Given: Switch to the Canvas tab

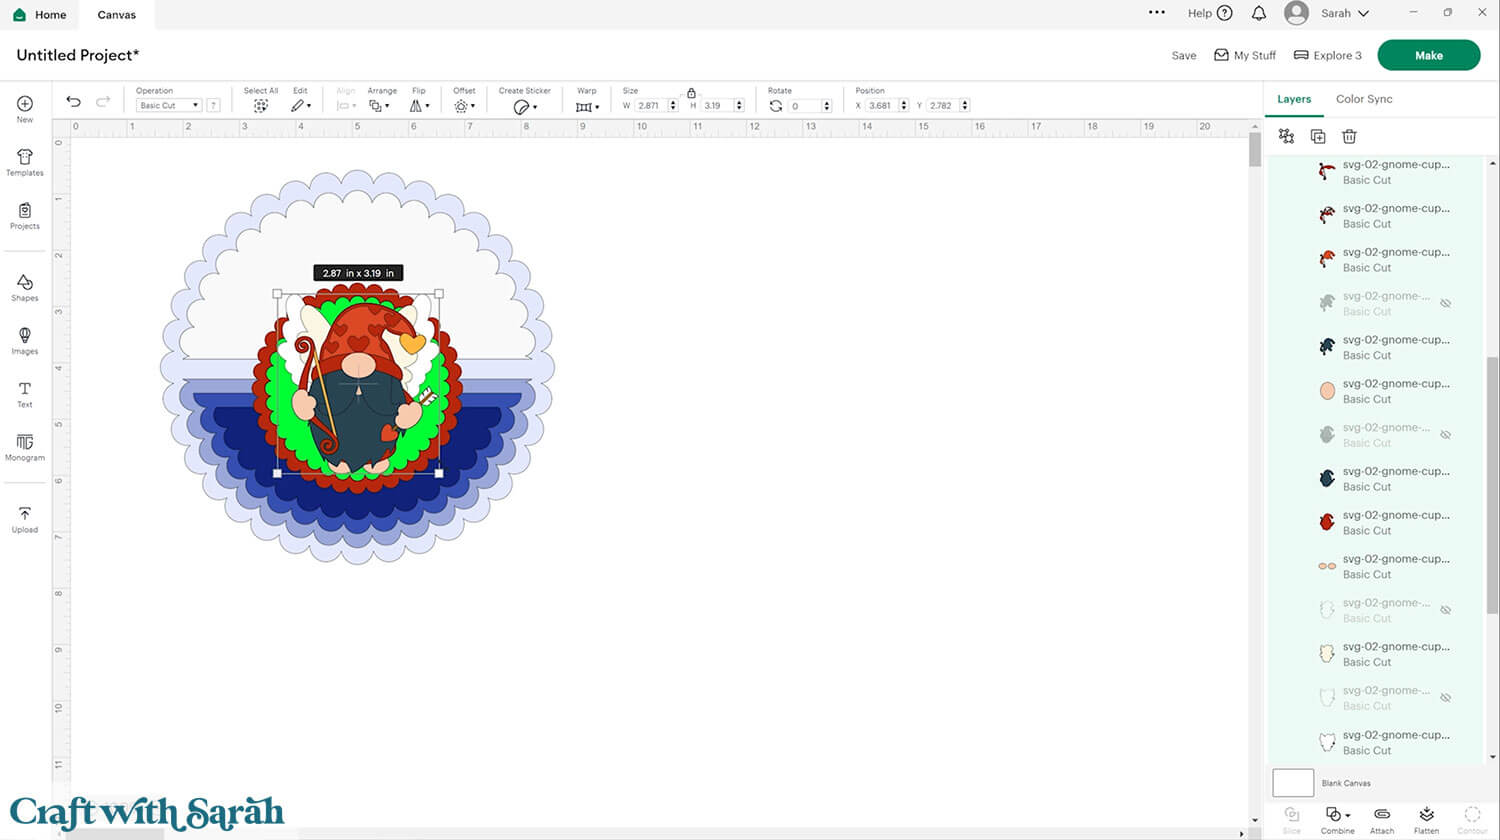Looking at the screenshot, I should 117,14.
